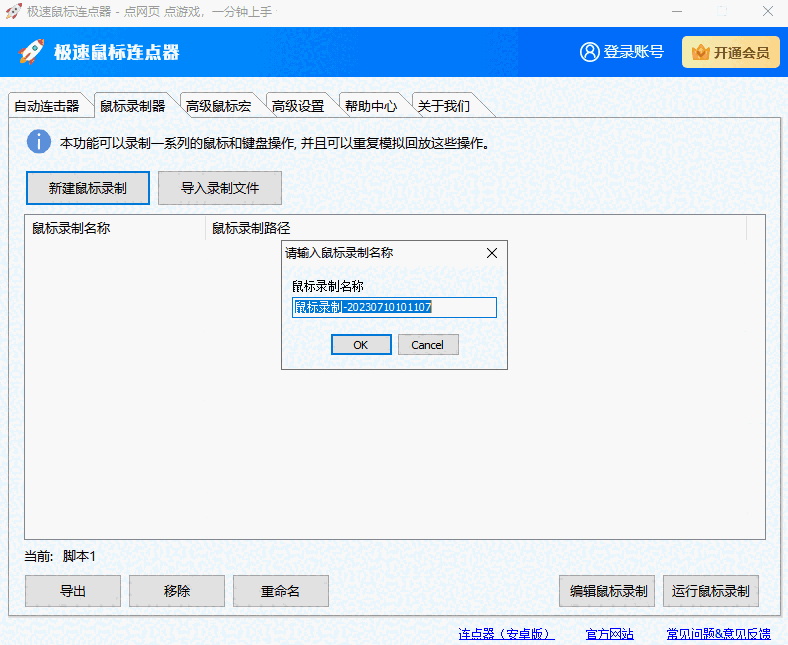Click 导入录制文件 button

tap(220, 187)
